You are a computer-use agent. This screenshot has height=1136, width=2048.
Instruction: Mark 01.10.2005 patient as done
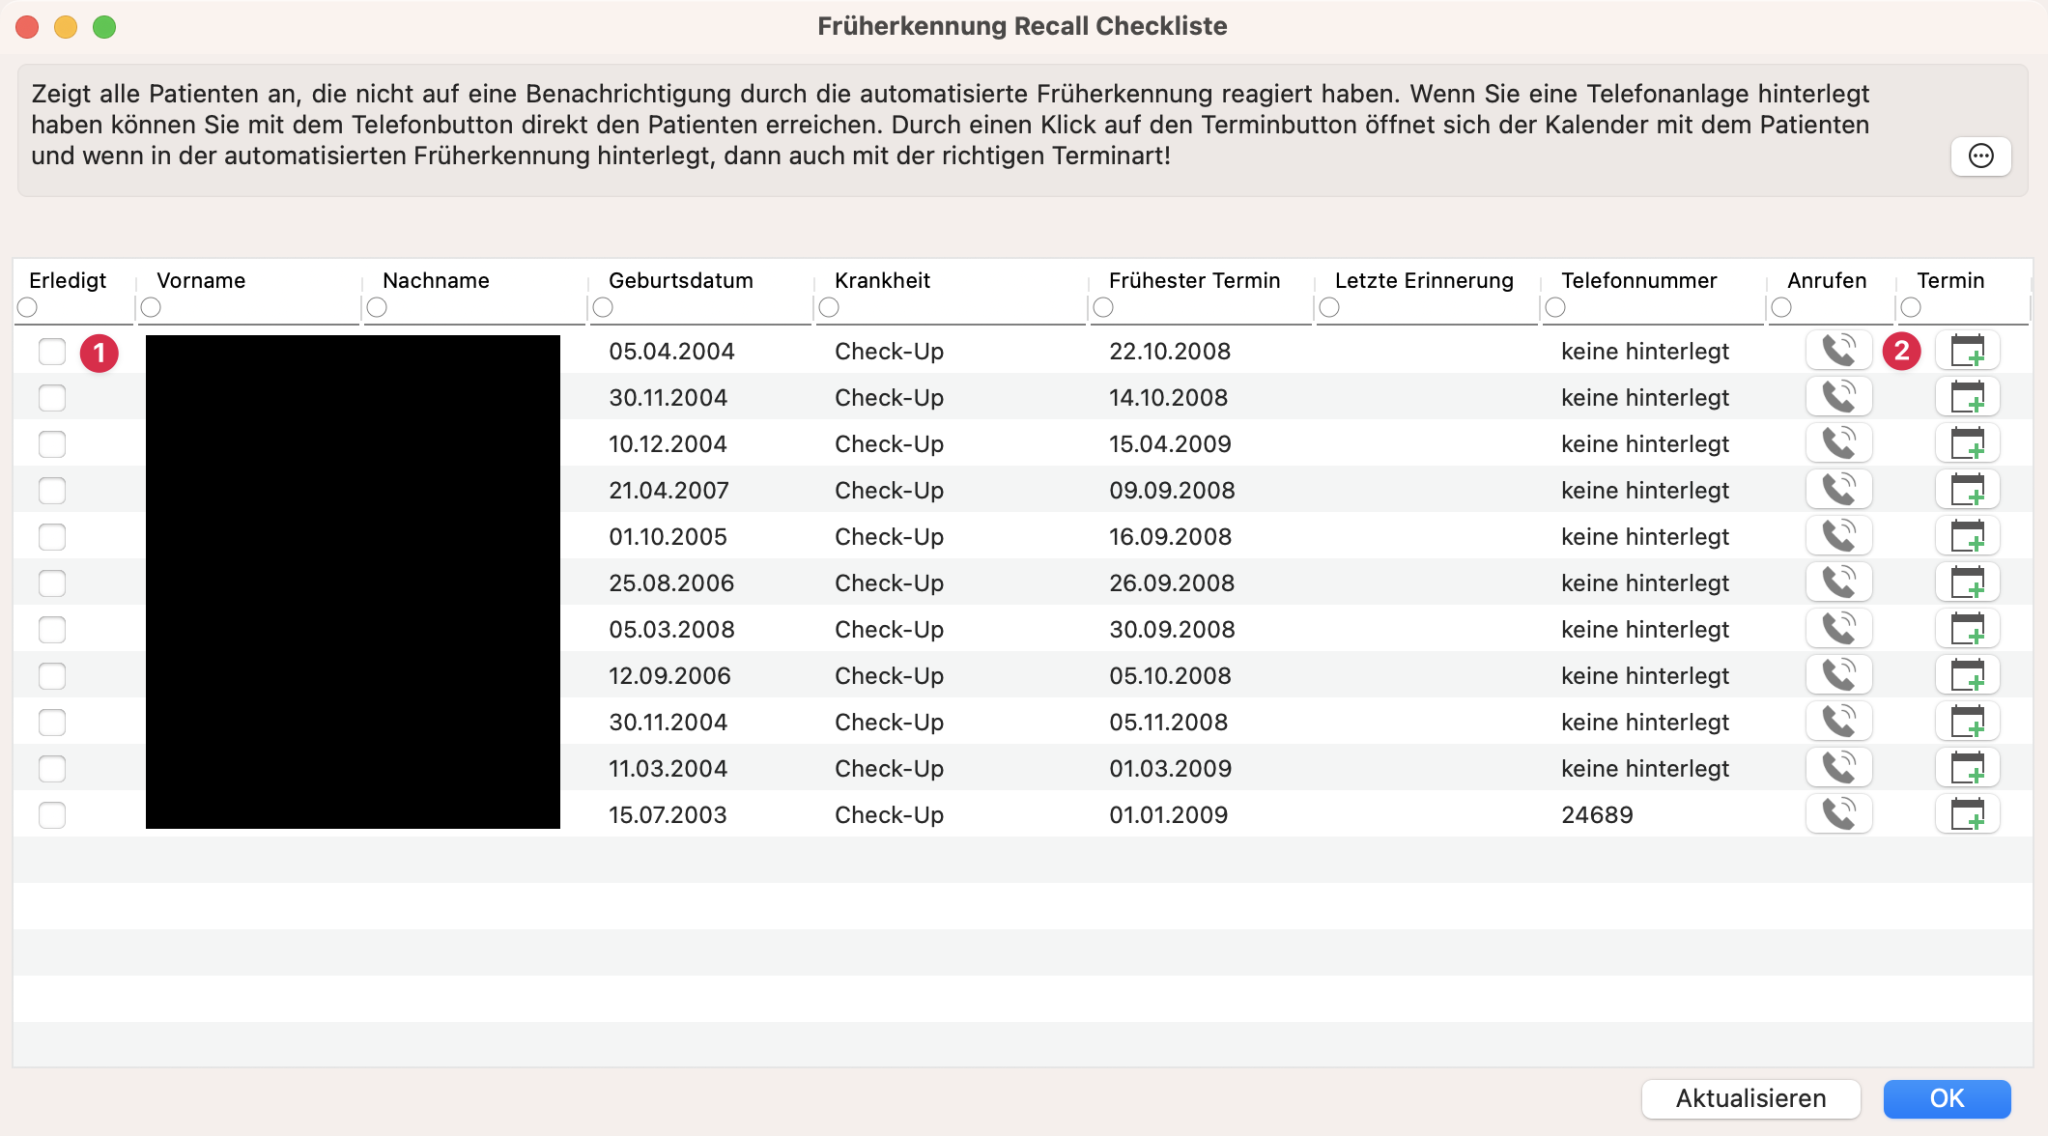point(52,536)
